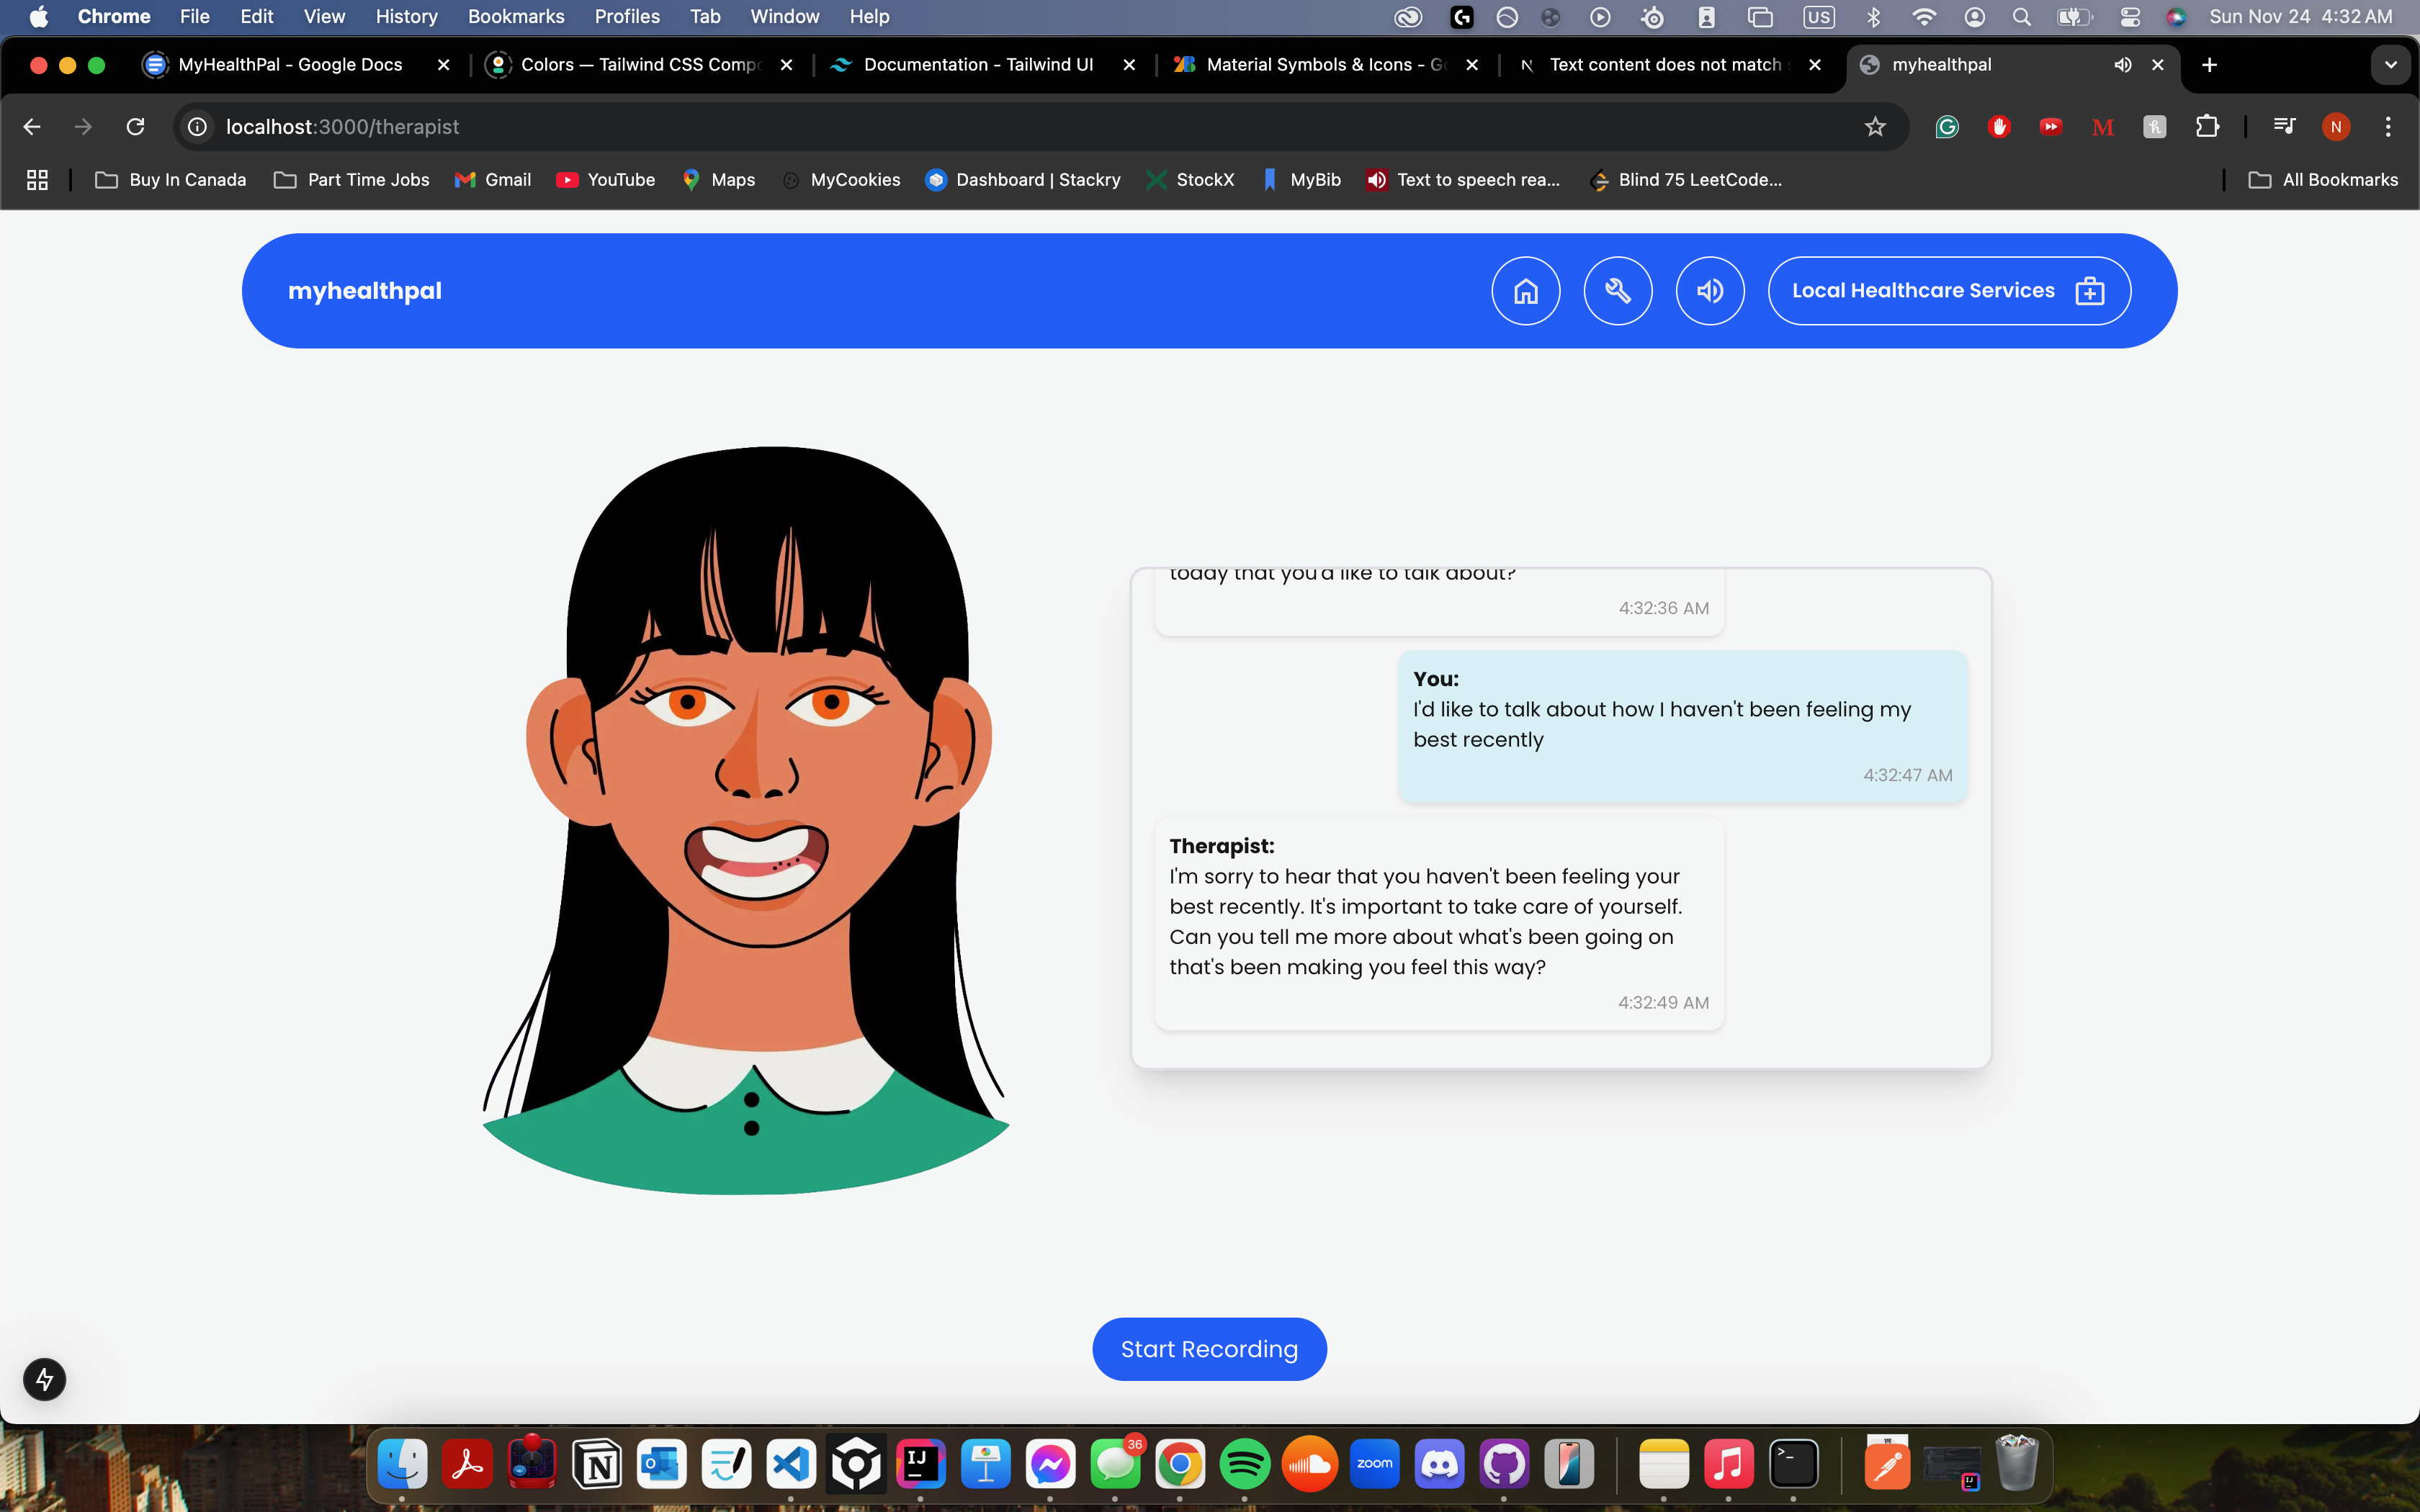Open the wrench tools icon button
This screenshot has height=1512, width=2420.
click(x=1617, y=291)
